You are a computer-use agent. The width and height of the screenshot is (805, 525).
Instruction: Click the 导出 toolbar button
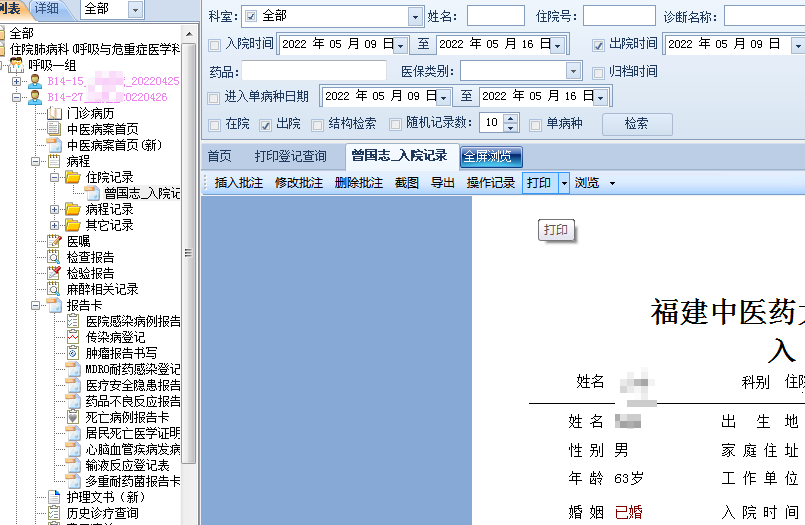click(443, 183)
